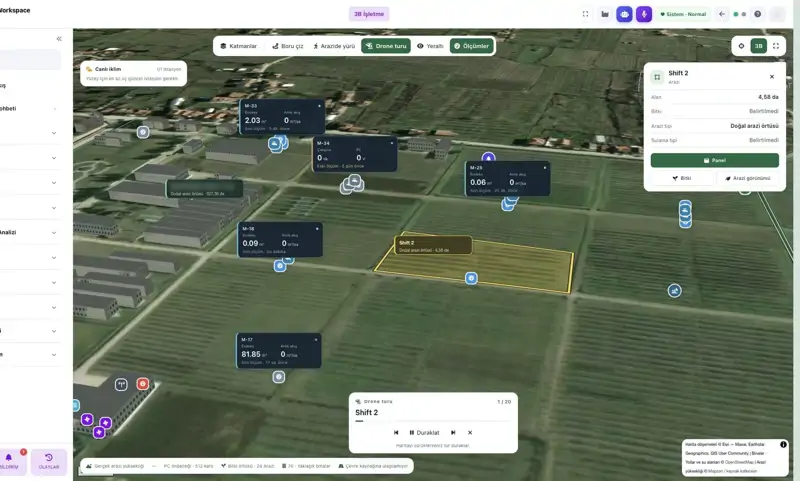Click the drone tour progress bar
Image resolution: width=800 pixels, height=481 pixels.
(x=433, y=421)
